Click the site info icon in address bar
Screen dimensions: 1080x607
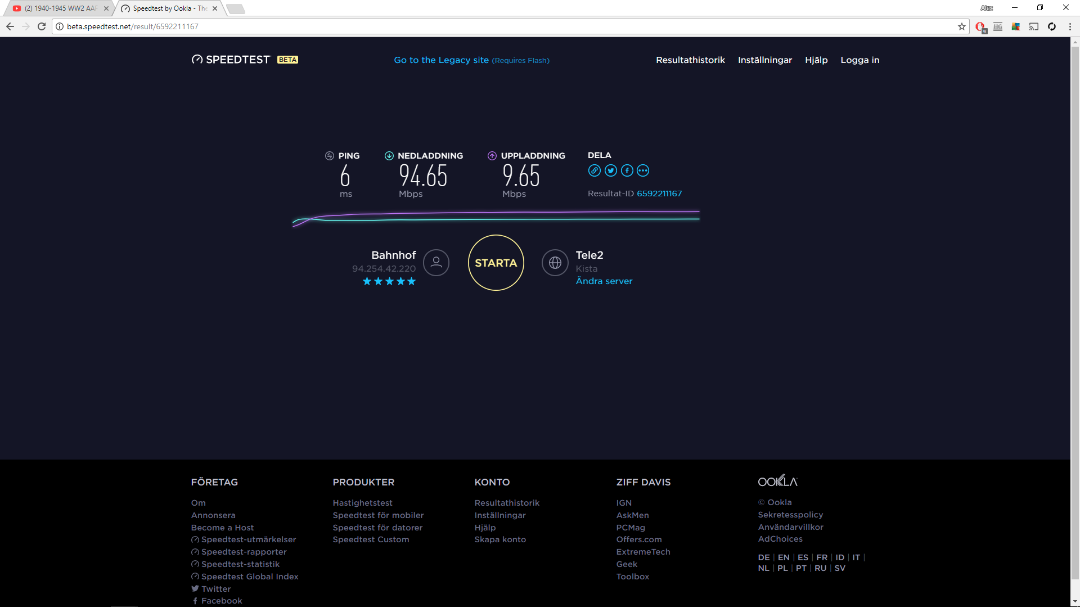point(59,26)
